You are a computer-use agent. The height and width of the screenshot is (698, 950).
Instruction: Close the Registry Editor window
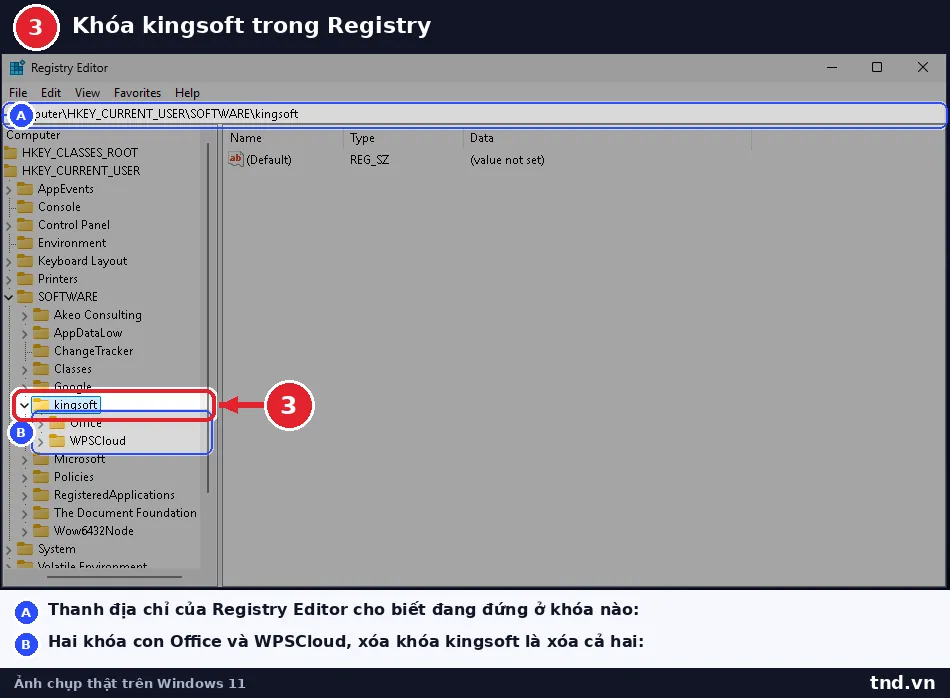point(923,67)
